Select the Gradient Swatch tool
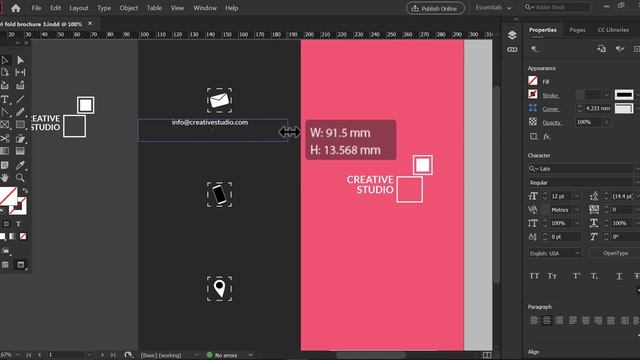The width and height of the screenshot is (640, 360). (5, 151)
